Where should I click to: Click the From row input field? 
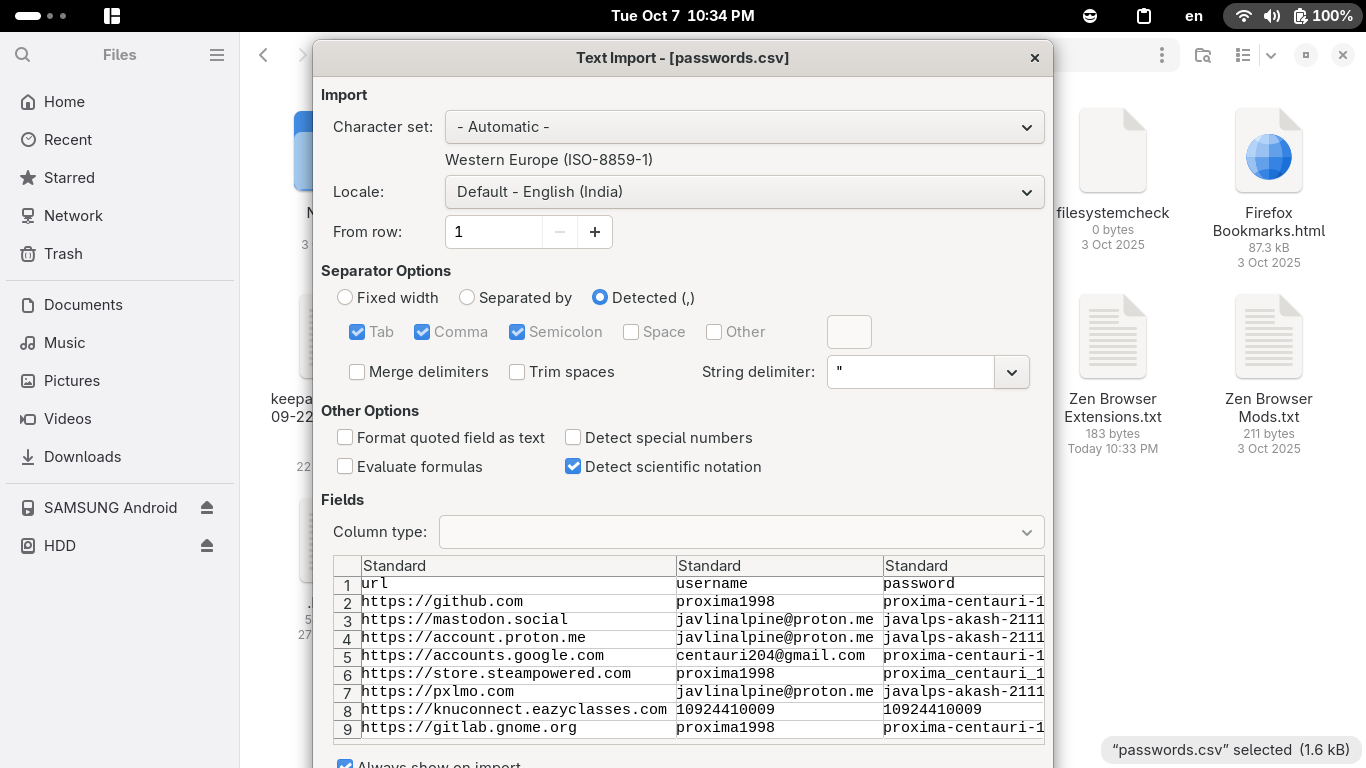click(494, 232)
